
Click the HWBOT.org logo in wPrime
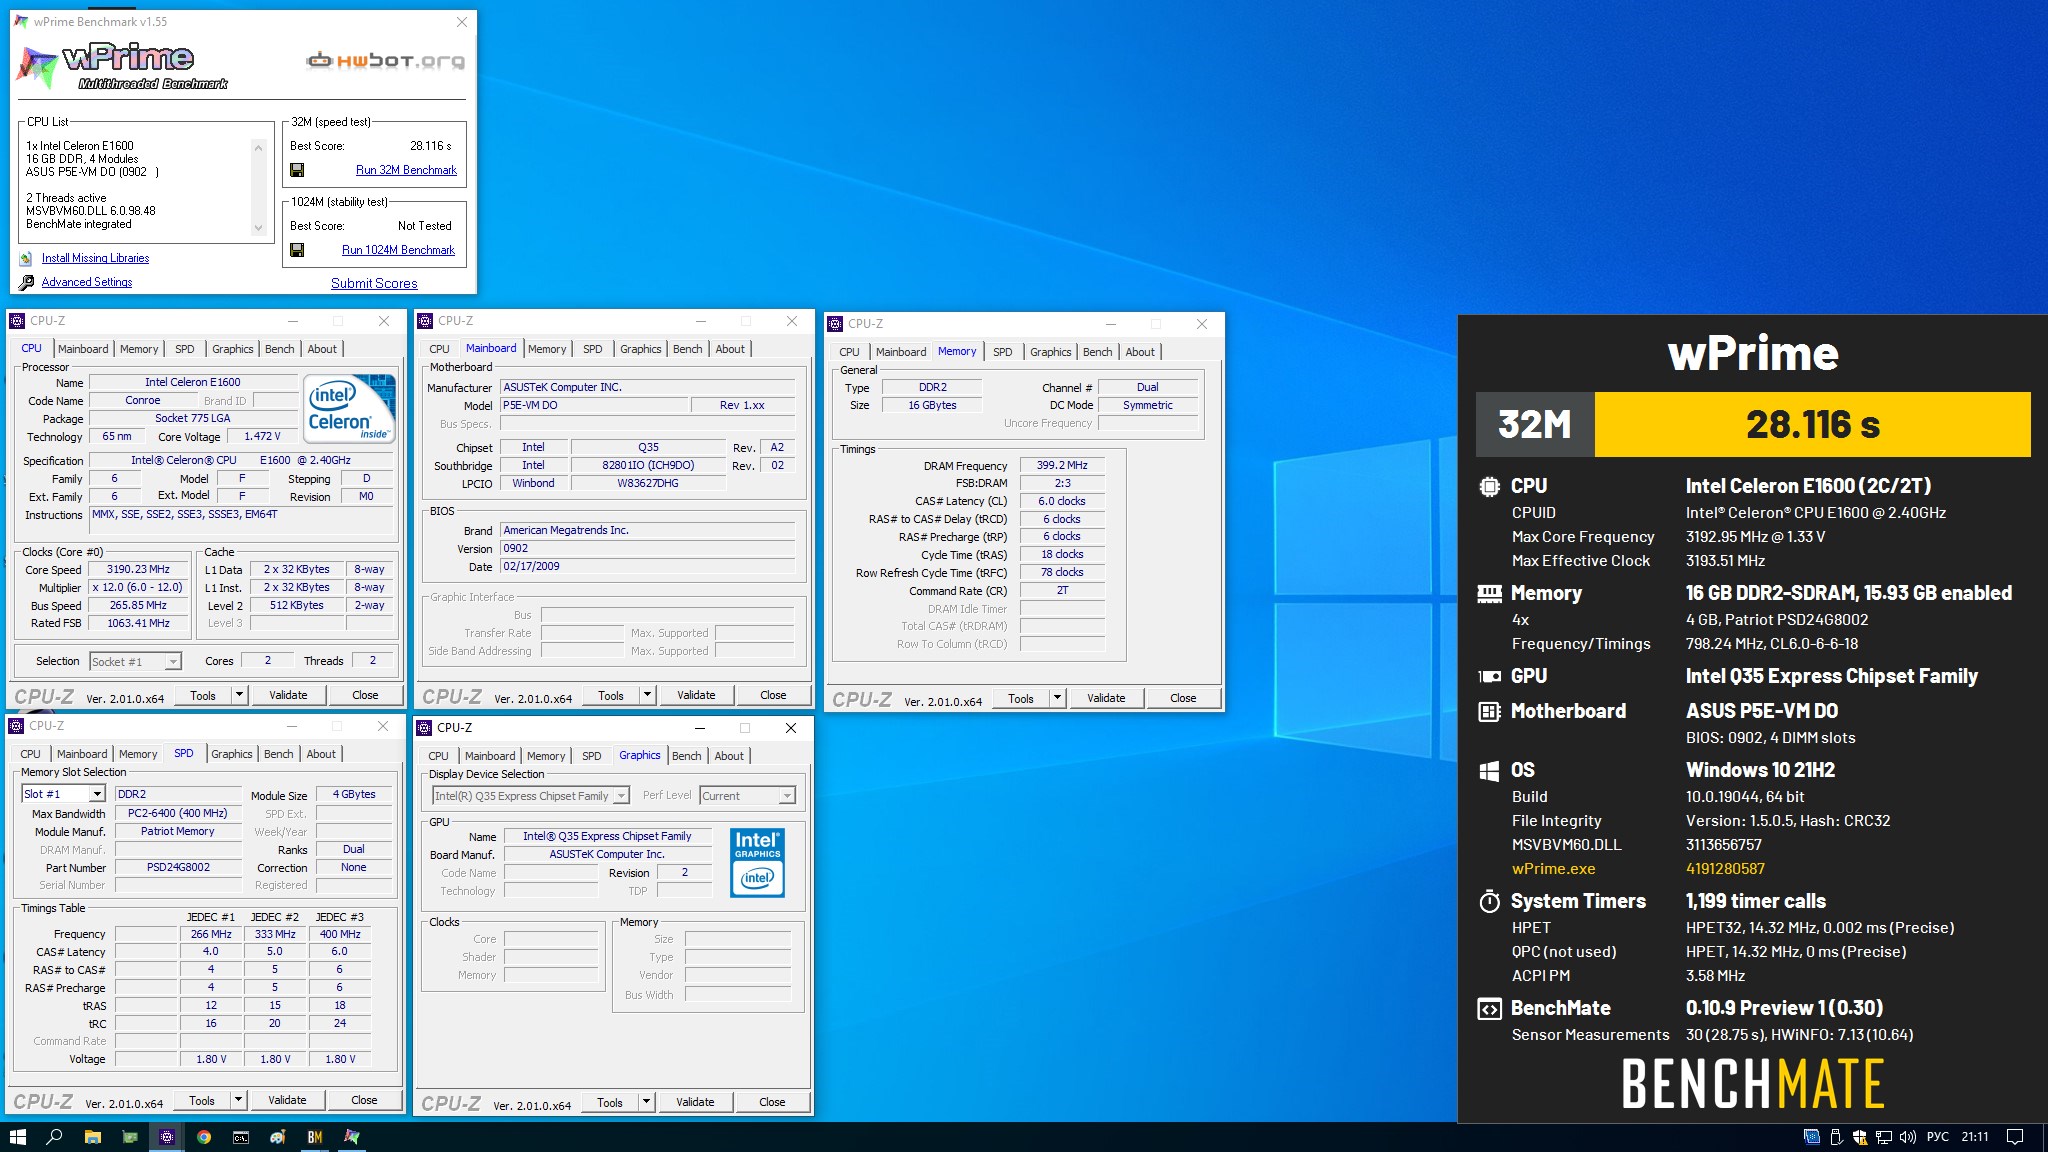[385, 60]
